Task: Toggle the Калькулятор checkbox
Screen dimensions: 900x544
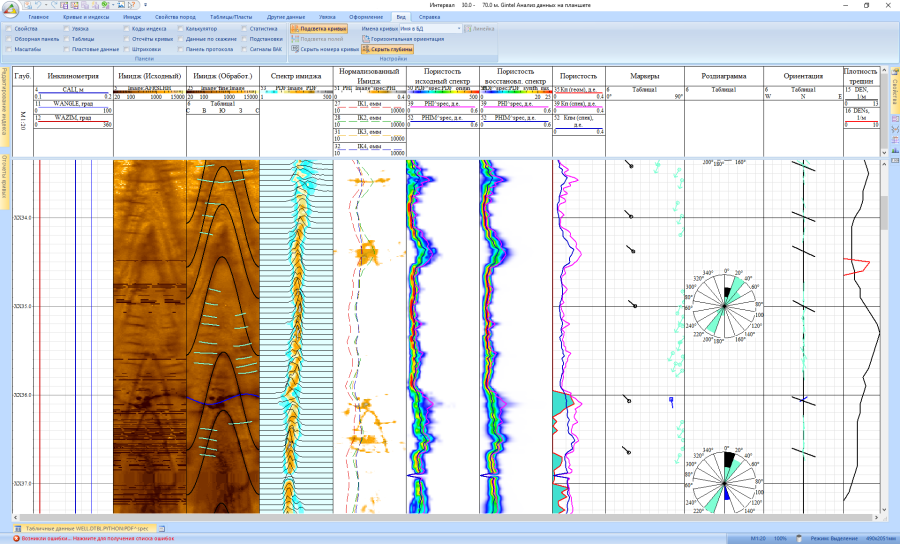Action: [x=181, y=29]
